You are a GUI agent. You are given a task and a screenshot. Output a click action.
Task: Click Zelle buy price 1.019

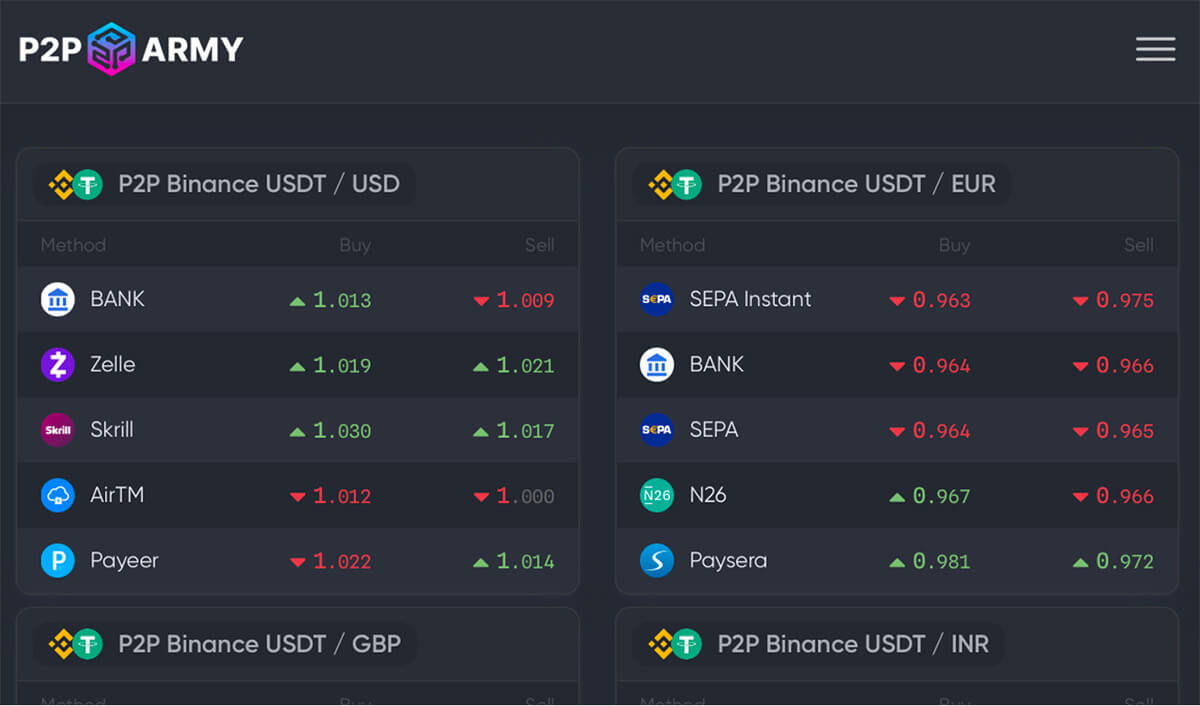(341, 366)
